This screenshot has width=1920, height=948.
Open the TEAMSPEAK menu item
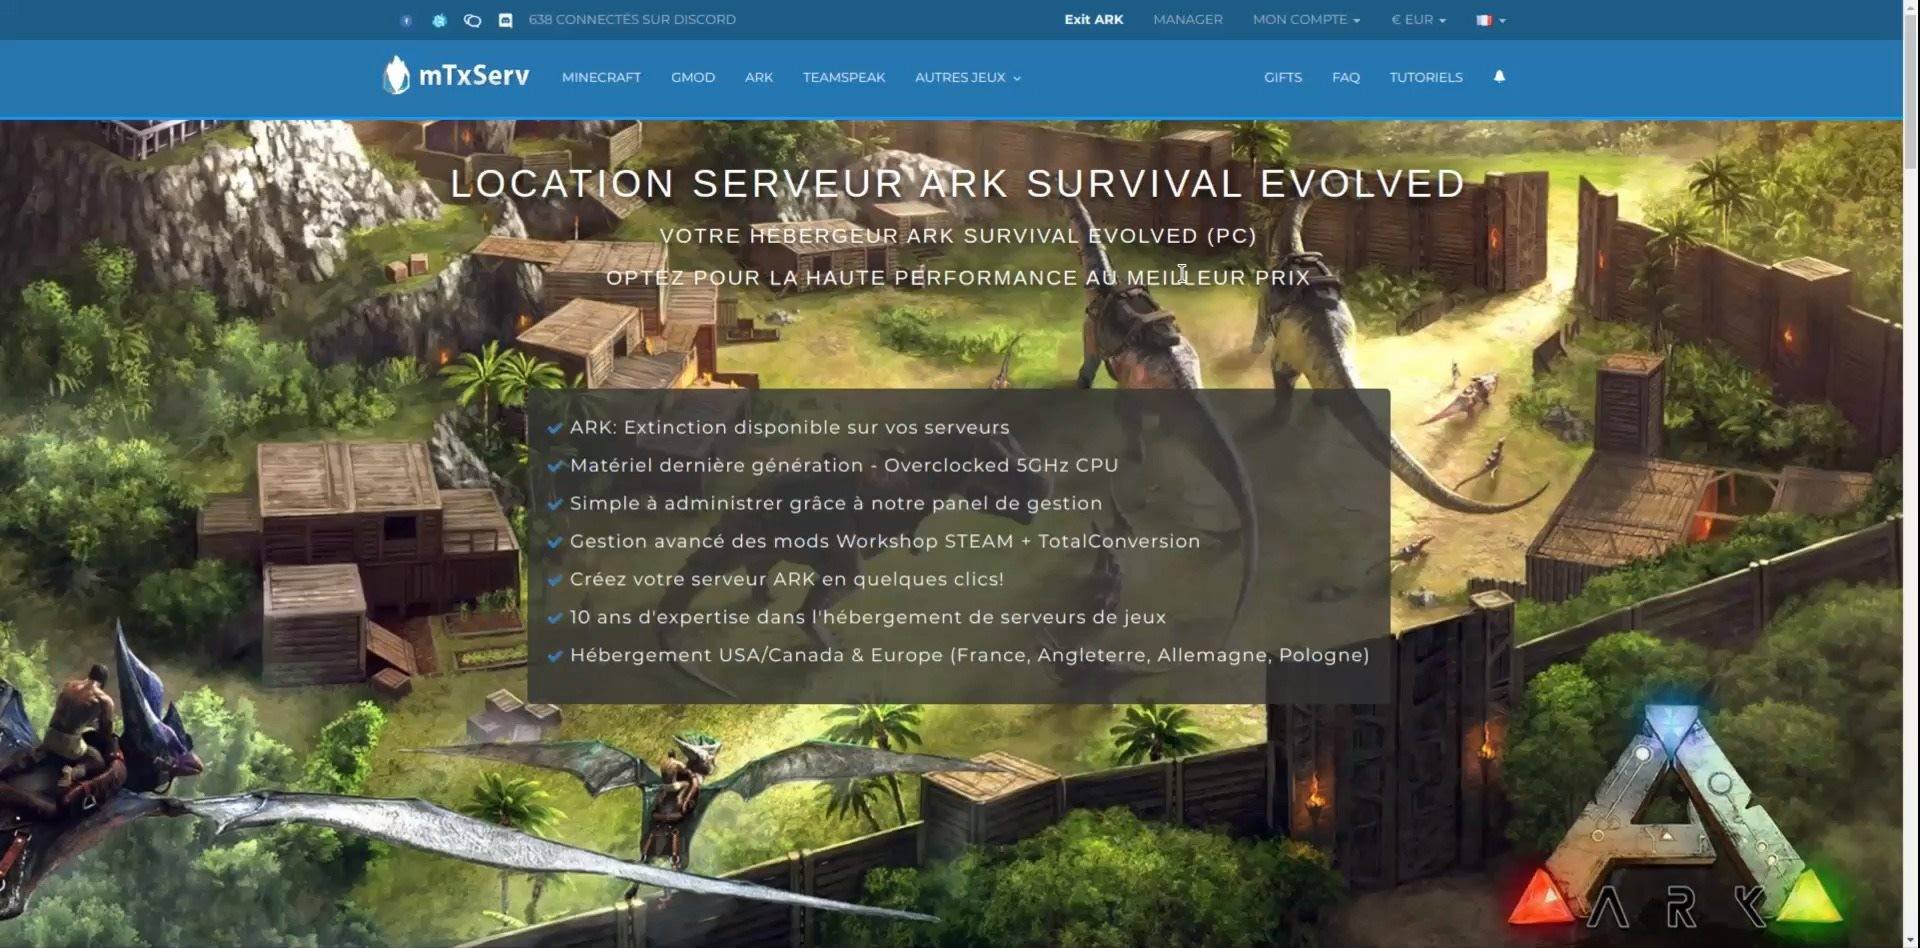point(844,77)
